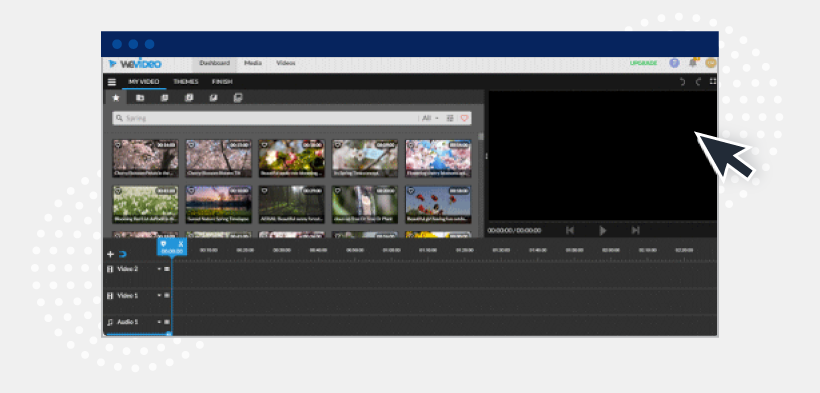Select the spring blossom on branch clip thumbnail

point(365,159)
